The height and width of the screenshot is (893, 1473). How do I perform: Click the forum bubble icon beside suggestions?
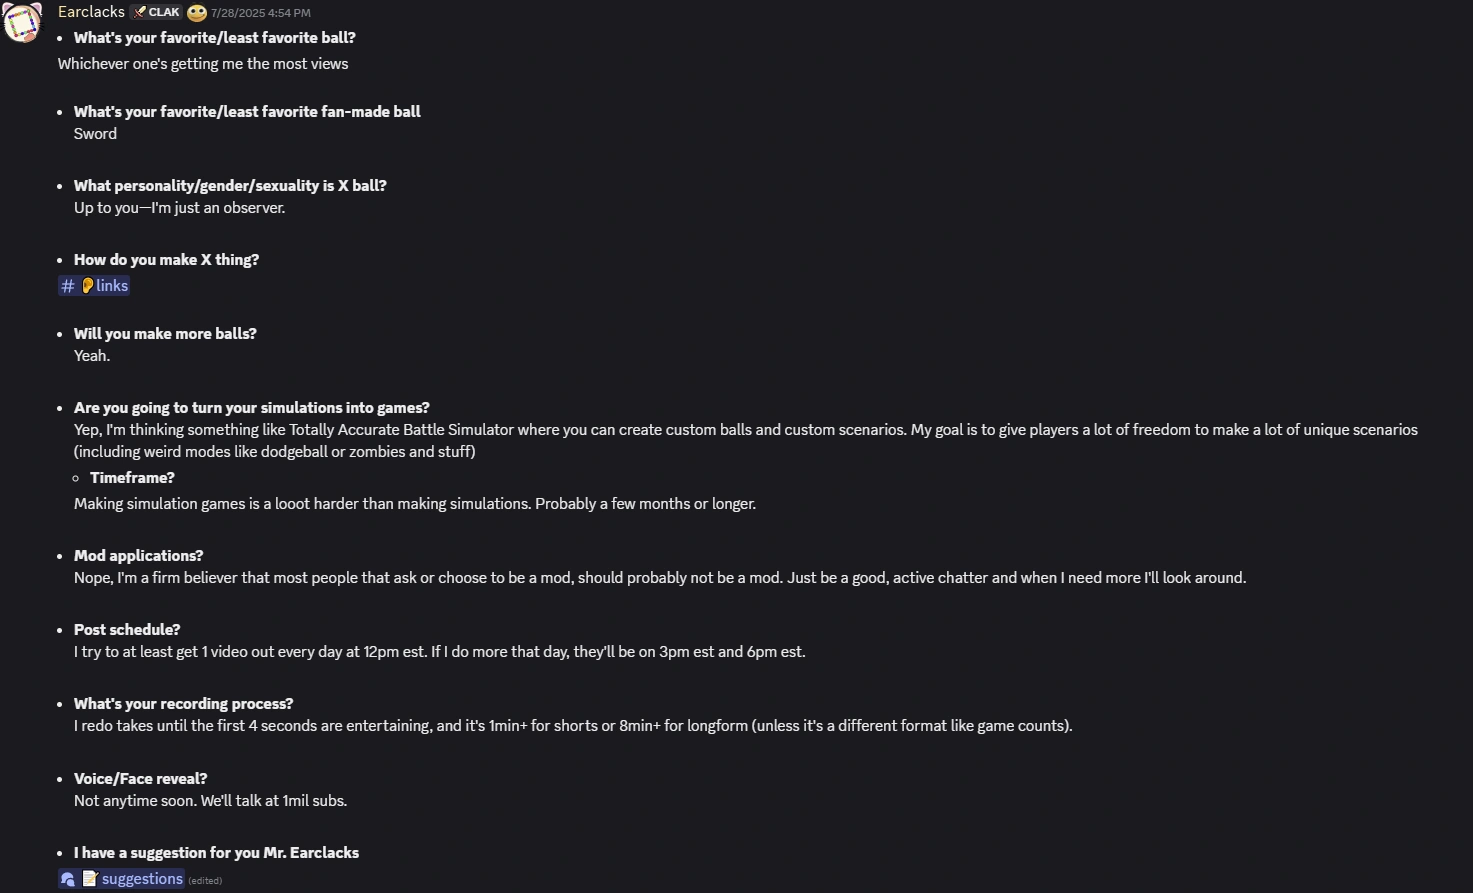pyautogui.click(x=68, y=879)
